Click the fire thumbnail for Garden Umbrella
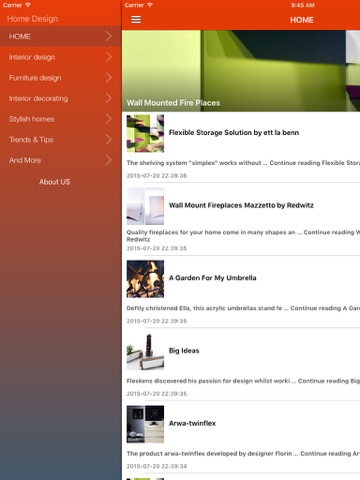Screen dimensions: 360x480 click(145, 279)
